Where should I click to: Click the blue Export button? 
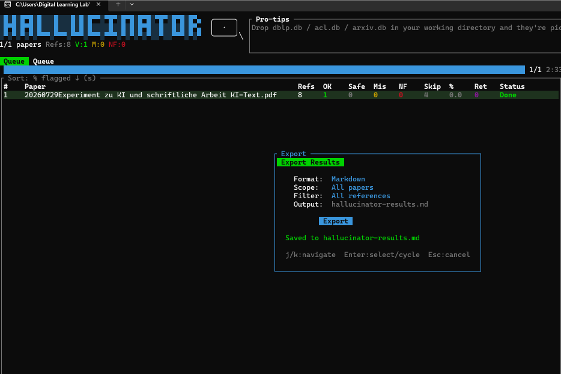coord(336,221)
